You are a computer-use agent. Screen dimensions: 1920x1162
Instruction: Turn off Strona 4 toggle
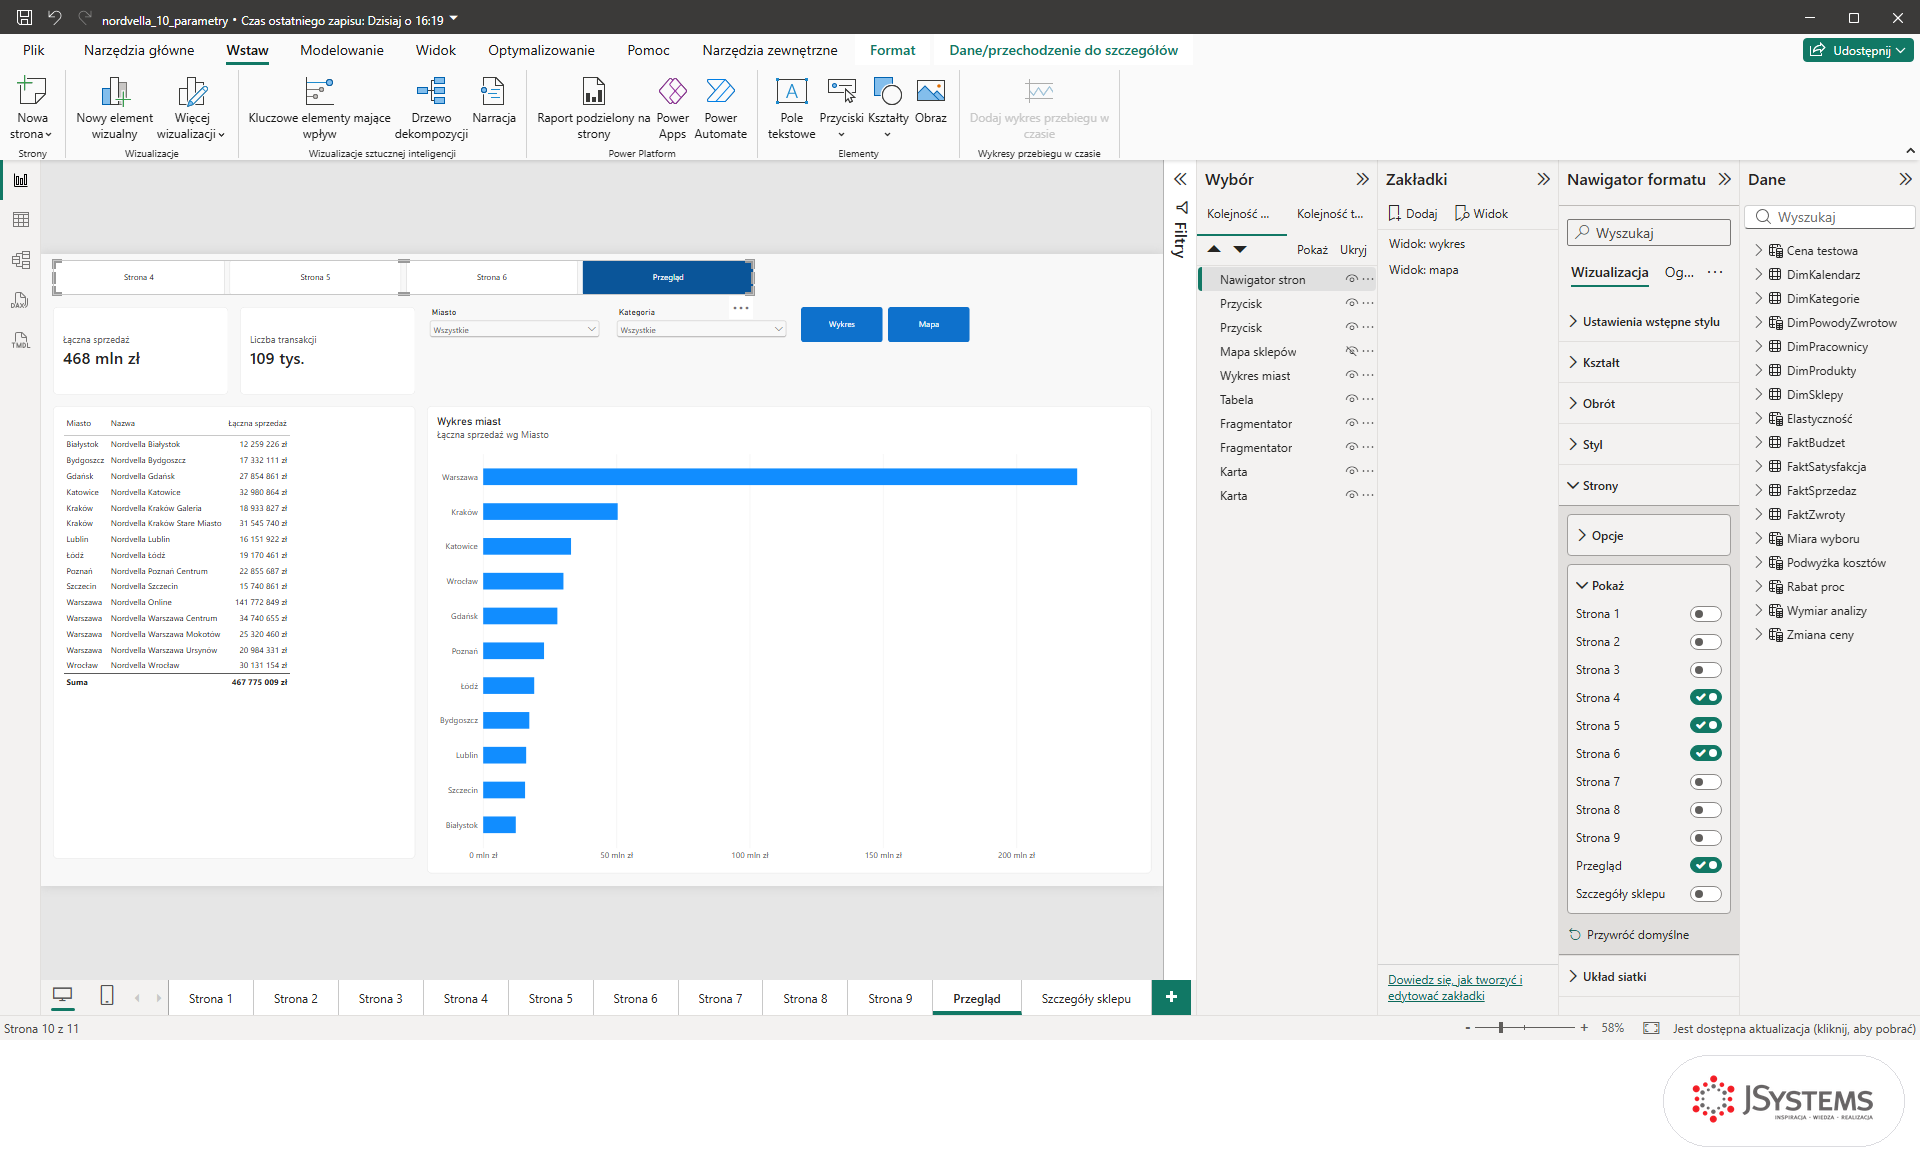tap(1705, 698)
